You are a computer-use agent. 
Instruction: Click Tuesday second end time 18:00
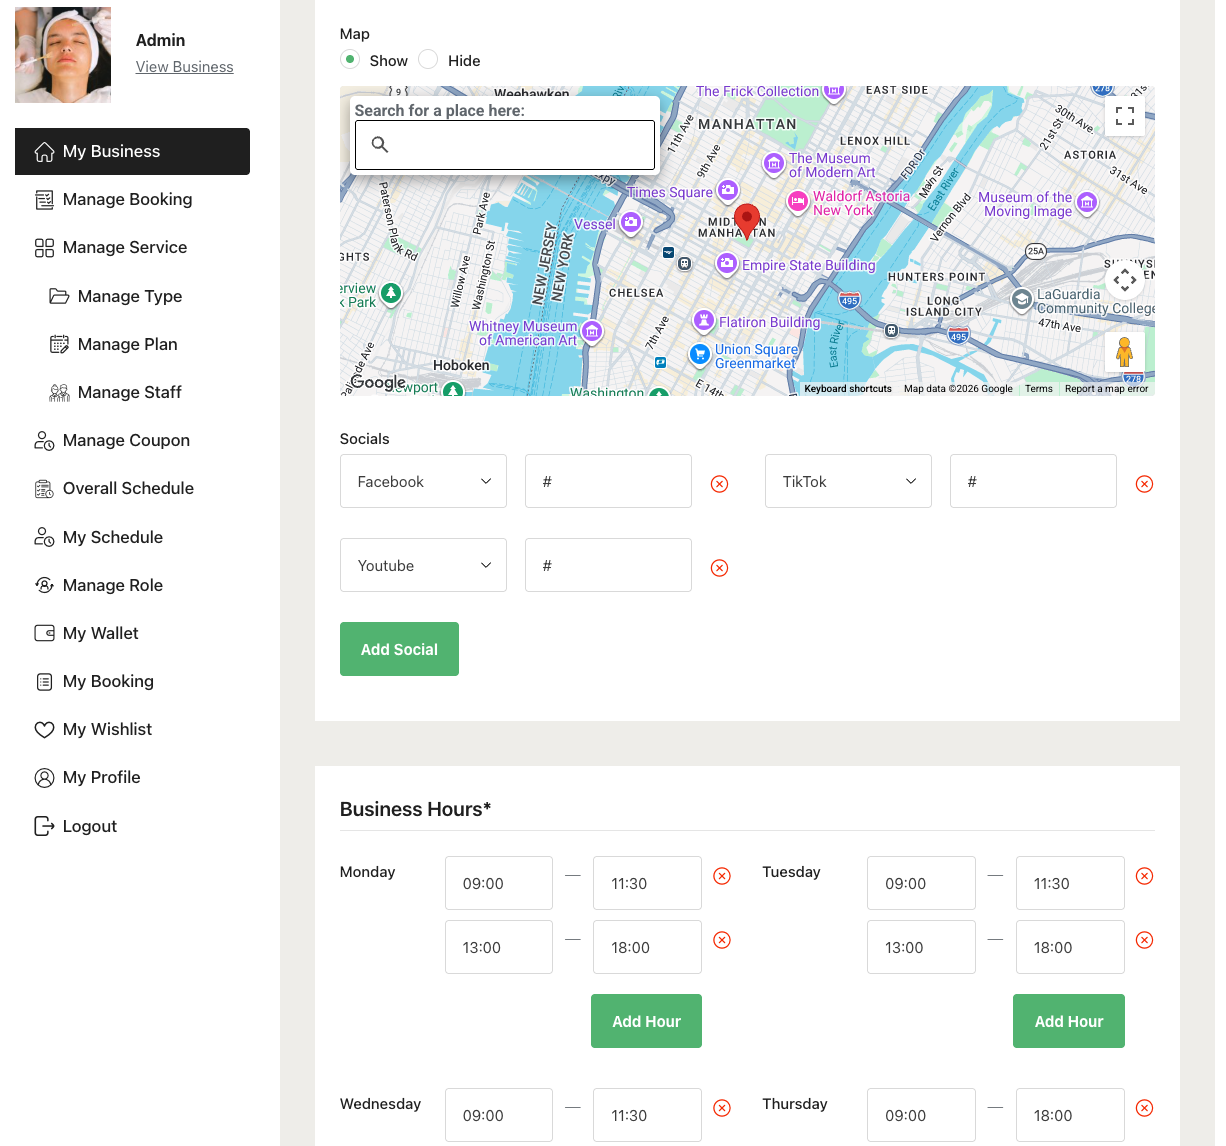coord(1070,947)
